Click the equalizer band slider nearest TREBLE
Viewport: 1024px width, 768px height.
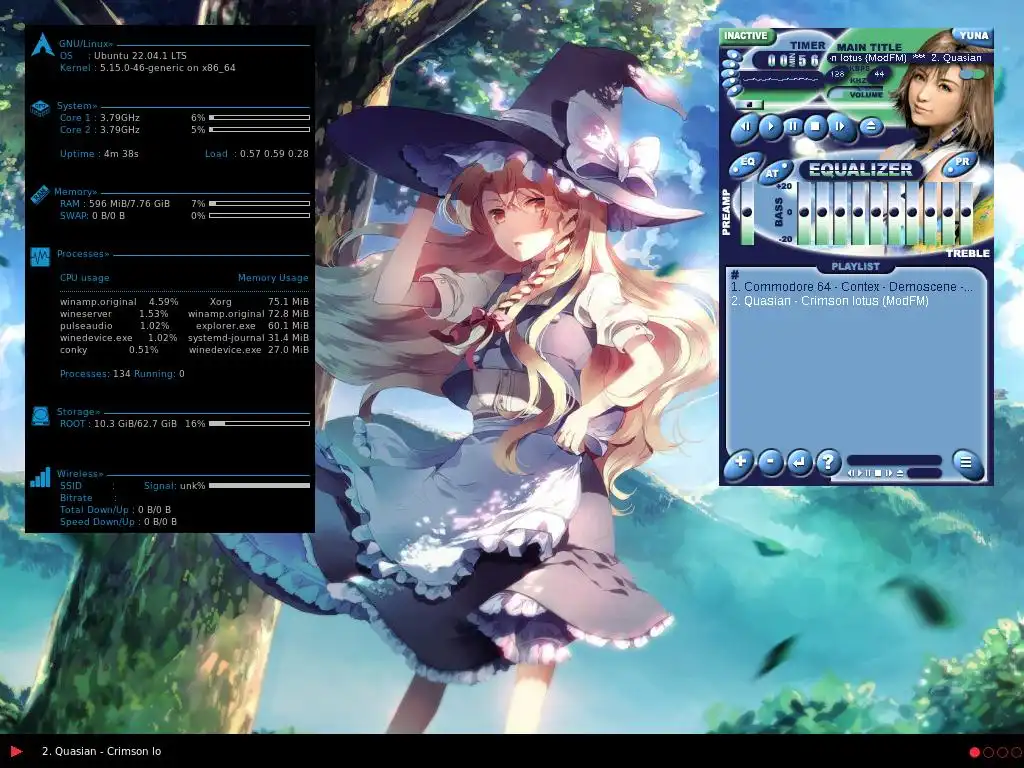pyautogui.click(x=966, y=212)
